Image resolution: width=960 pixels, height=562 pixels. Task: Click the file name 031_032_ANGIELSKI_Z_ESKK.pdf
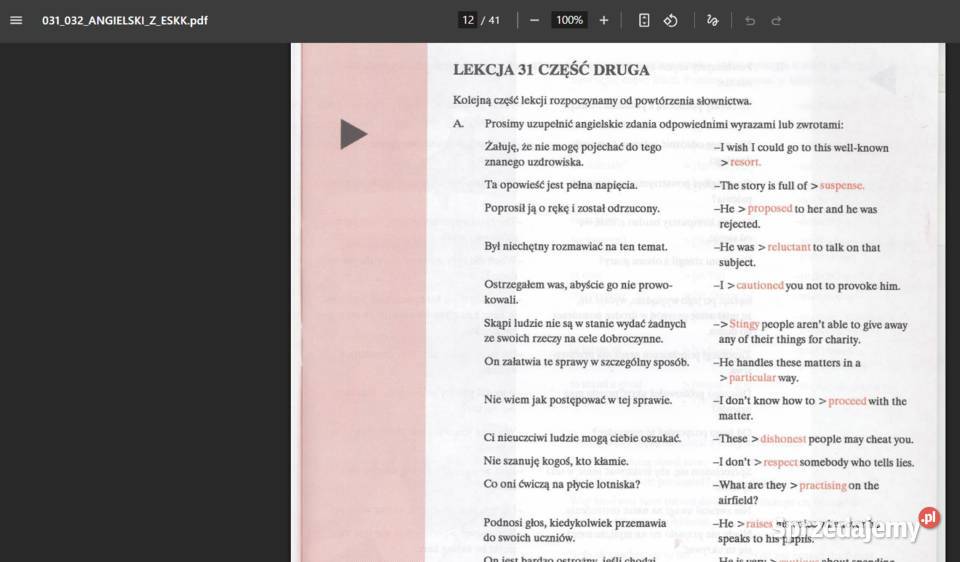click(125, 21)
